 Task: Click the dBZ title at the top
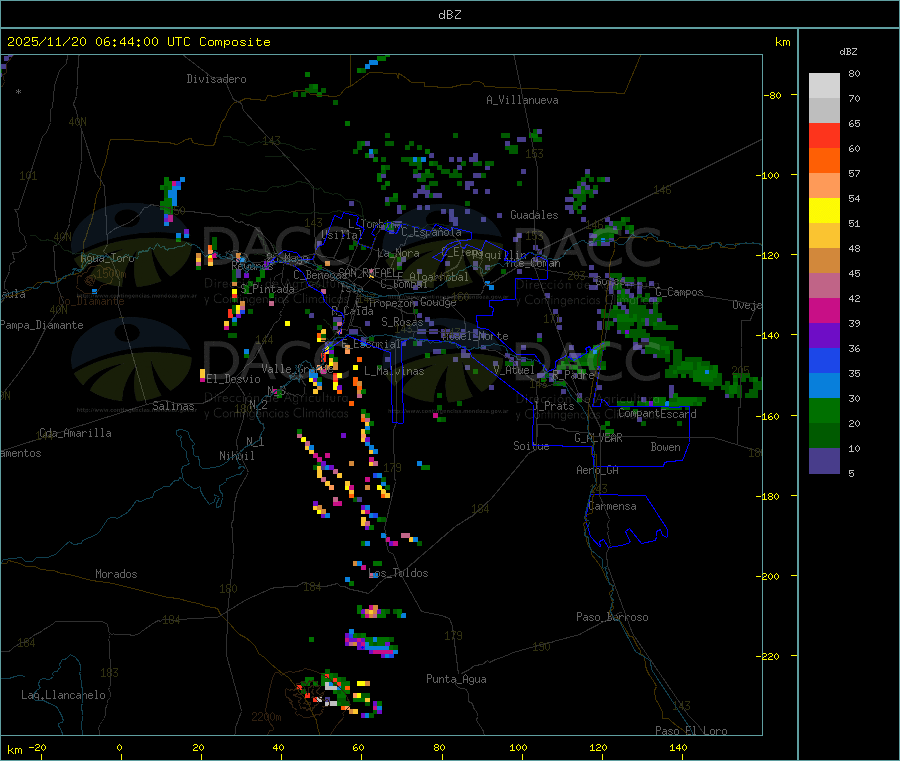449,15
